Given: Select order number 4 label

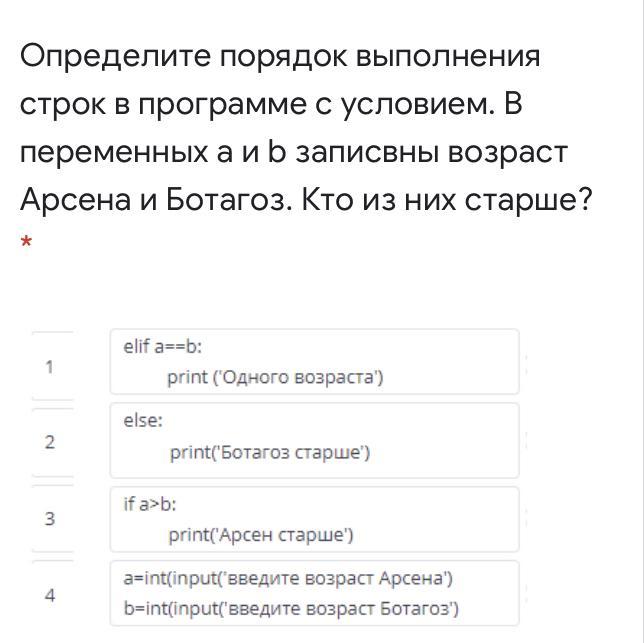Looking at the screenshot, I should click(50, 595).
